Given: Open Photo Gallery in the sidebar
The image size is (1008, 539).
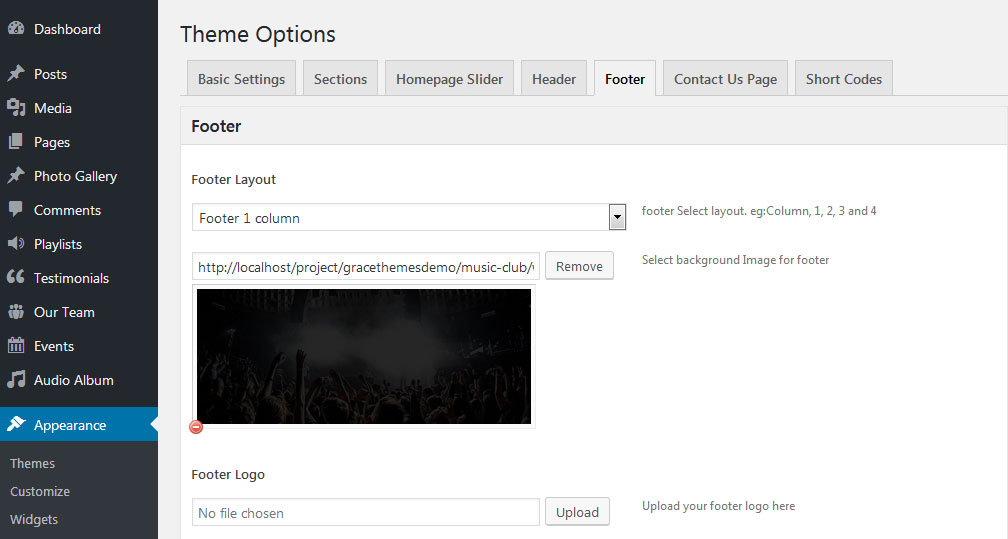Looking at the screenshot, I should click(x=78, y=176).
